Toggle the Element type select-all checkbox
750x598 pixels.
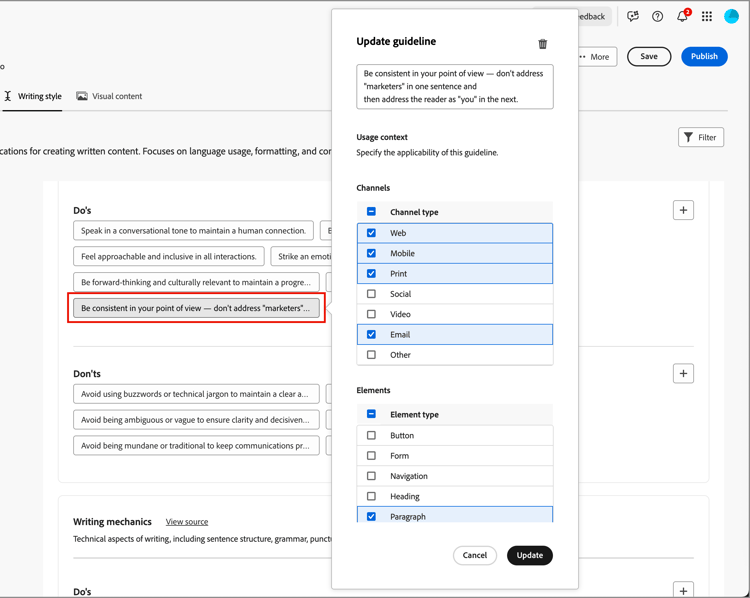pyautogui.click(x=371, y=414)
